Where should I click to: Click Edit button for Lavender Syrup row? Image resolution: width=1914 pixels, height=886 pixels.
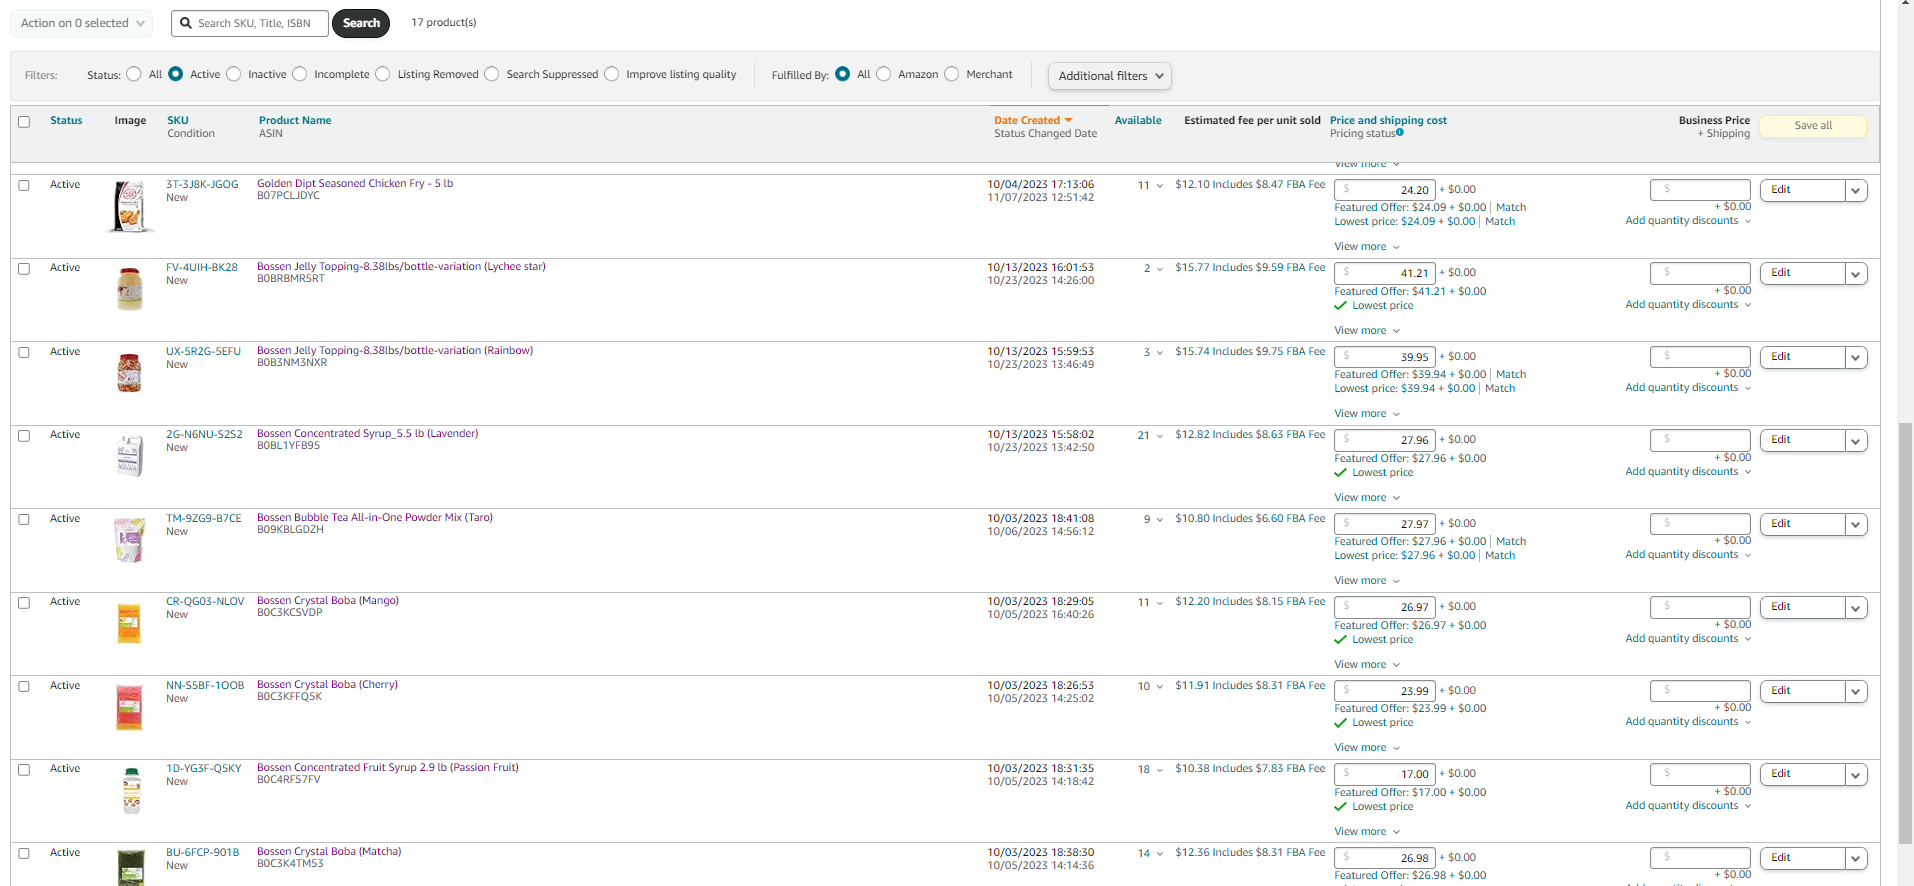pos(1802,440)
